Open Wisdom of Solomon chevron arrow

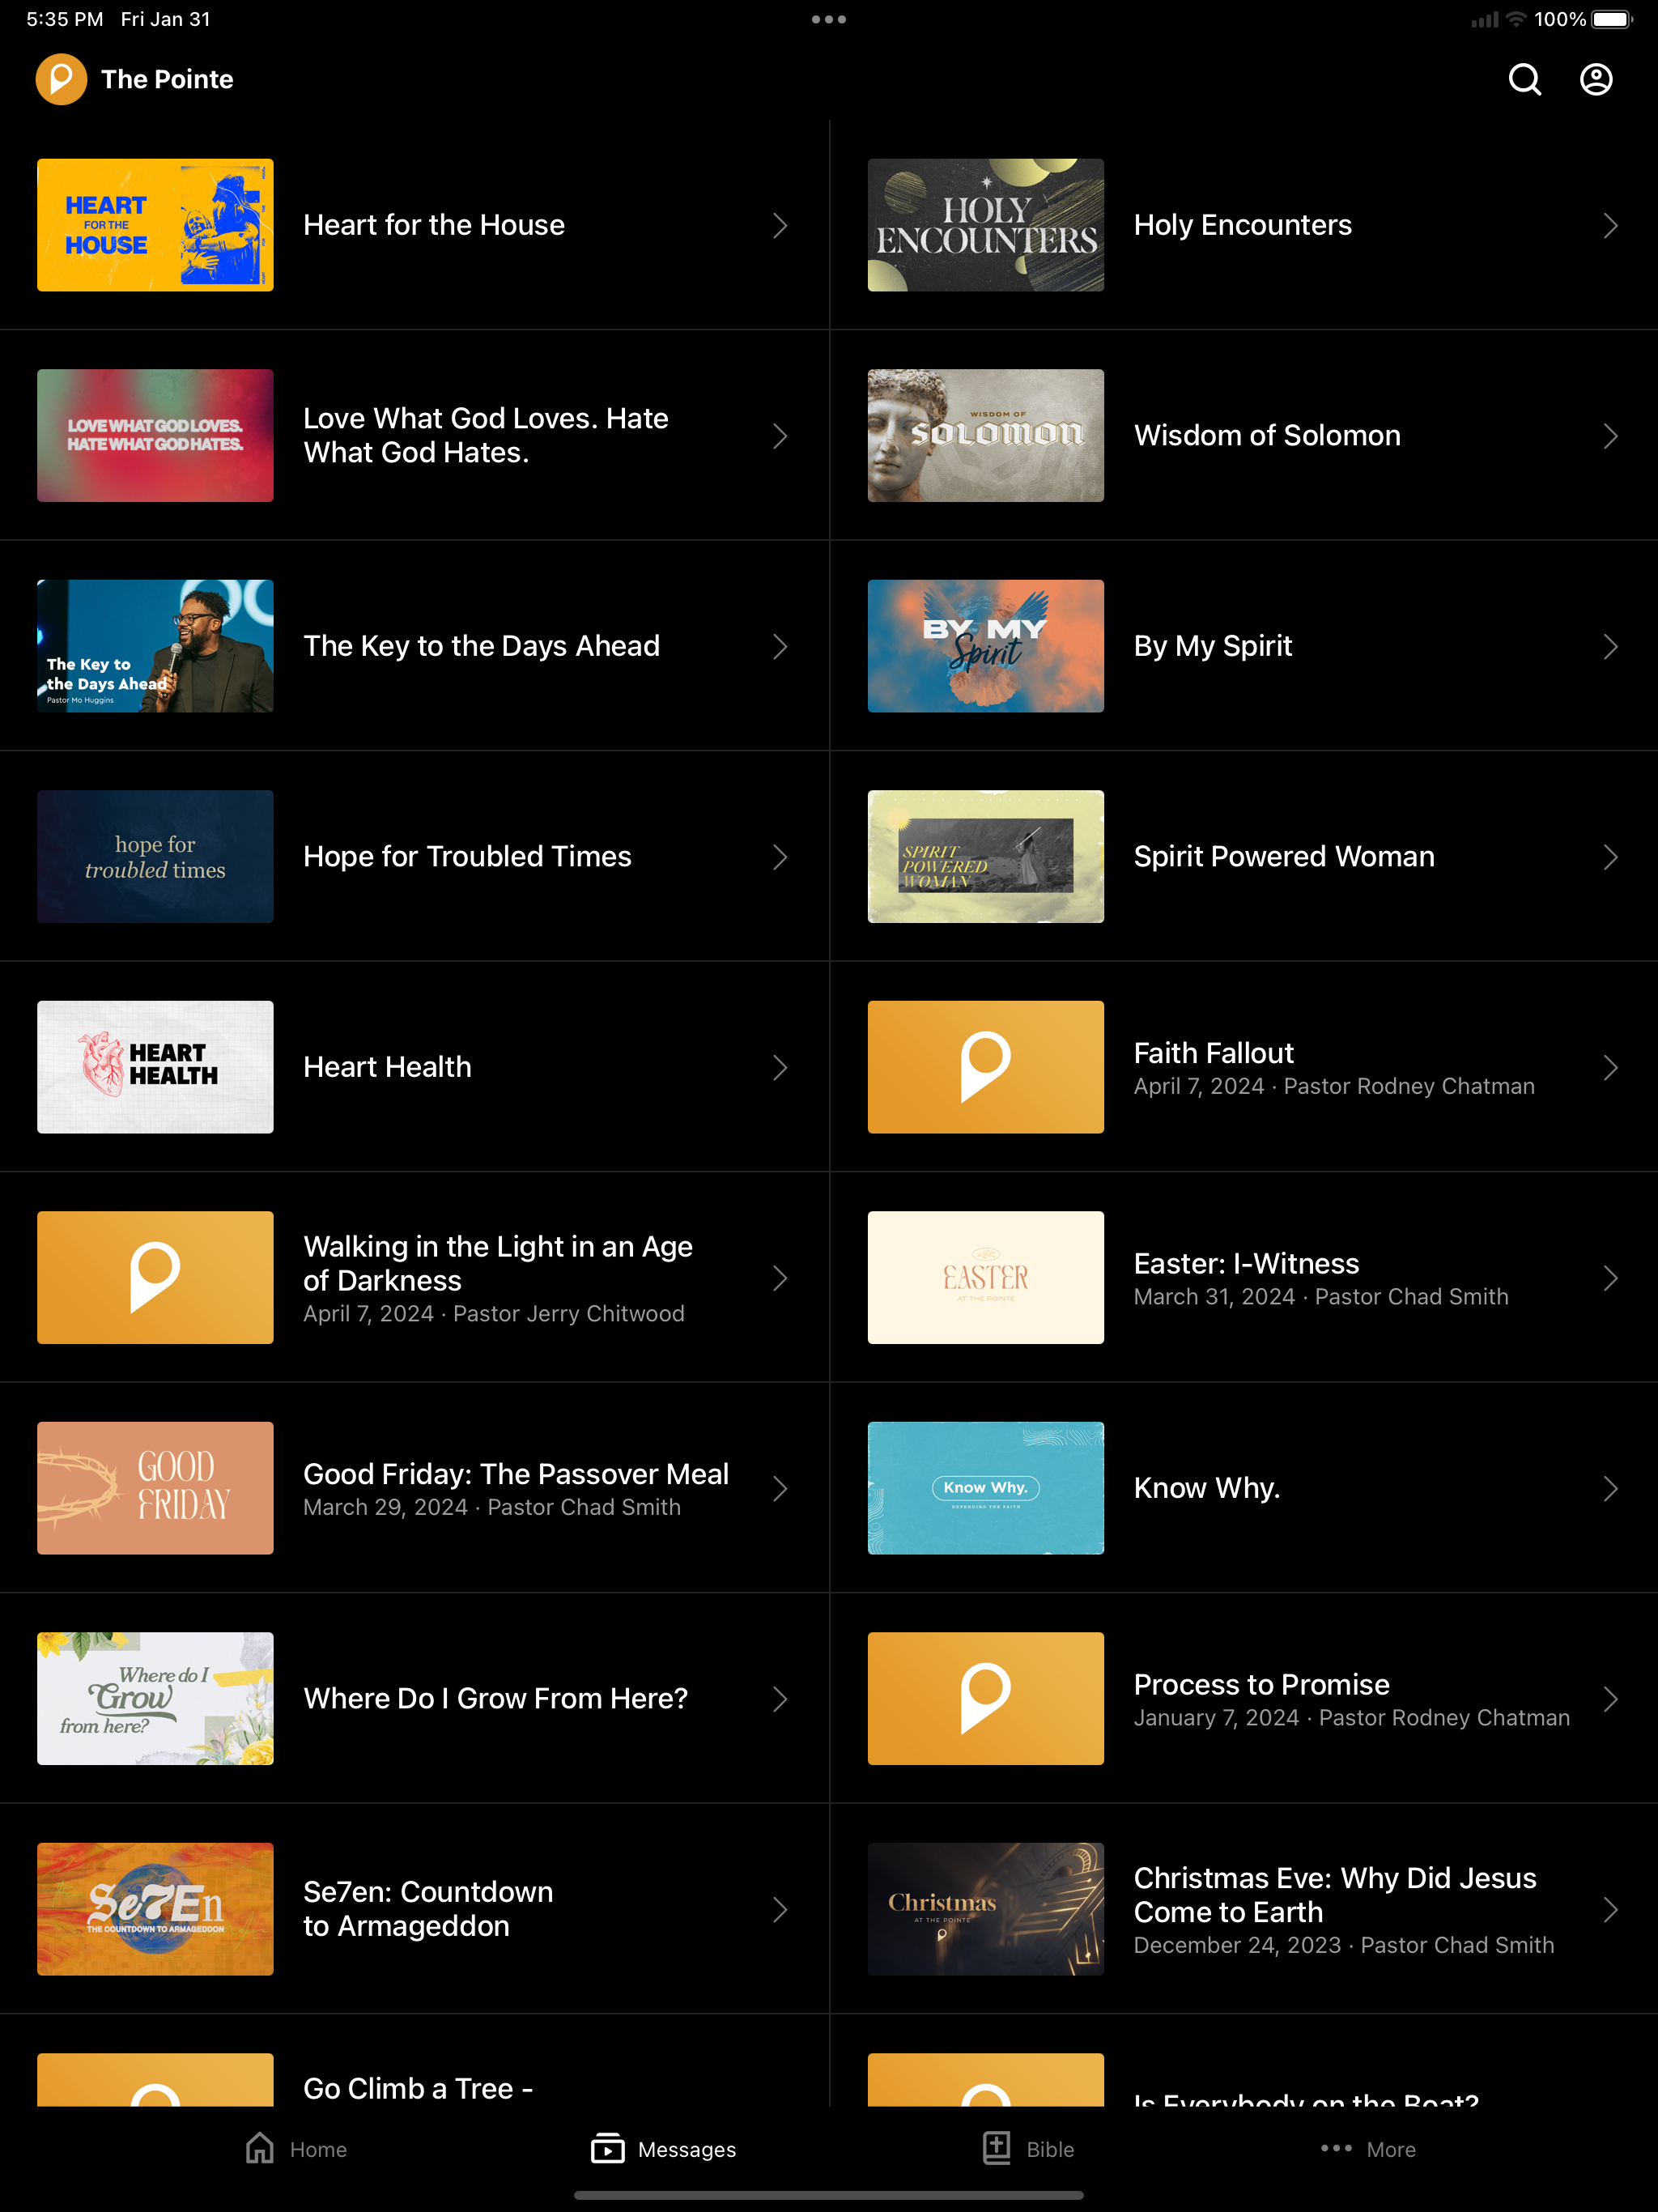(x=1610, y=436)
